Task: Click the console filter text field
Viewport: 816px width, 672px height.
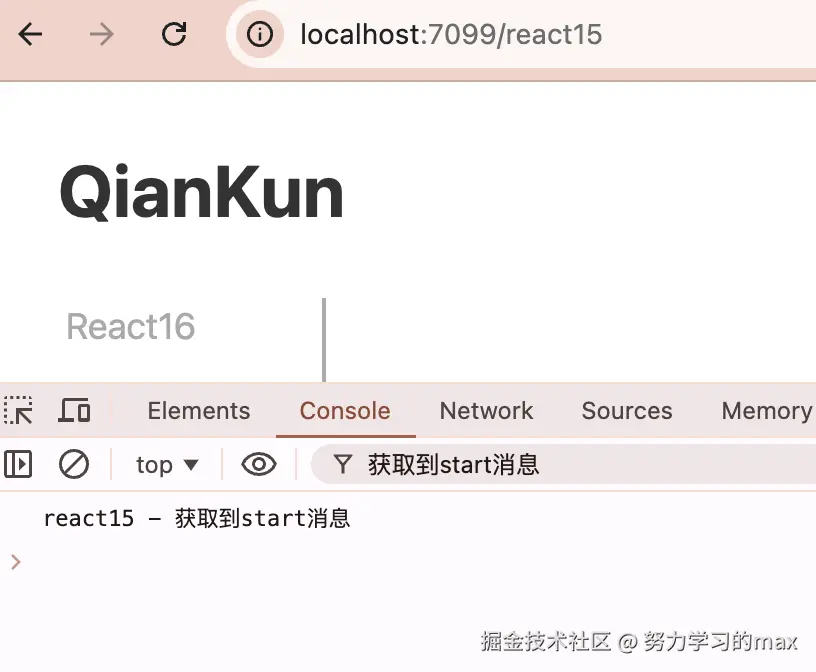Action: 563,464
